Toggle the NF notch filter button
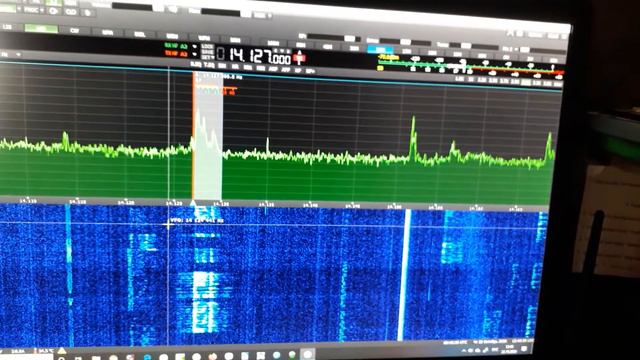Screen dimensions: 640x360 click(x=298, y=71)
